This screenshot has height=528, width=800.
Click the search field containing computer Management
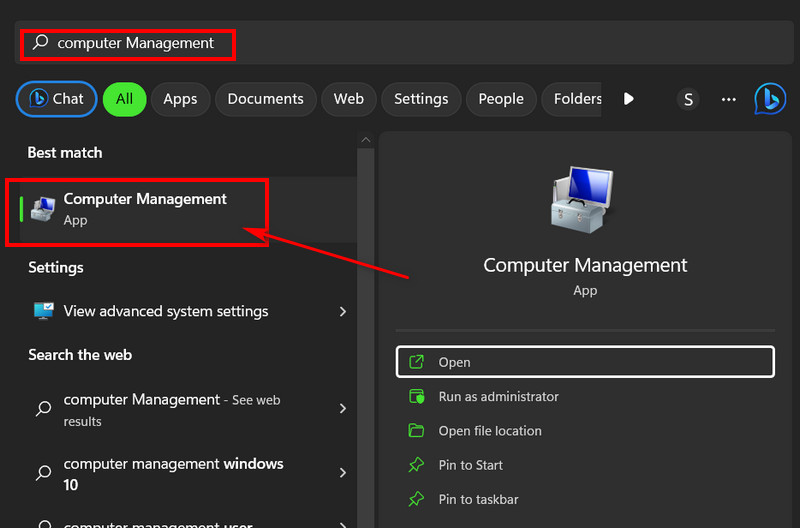[x=404, y=43]
